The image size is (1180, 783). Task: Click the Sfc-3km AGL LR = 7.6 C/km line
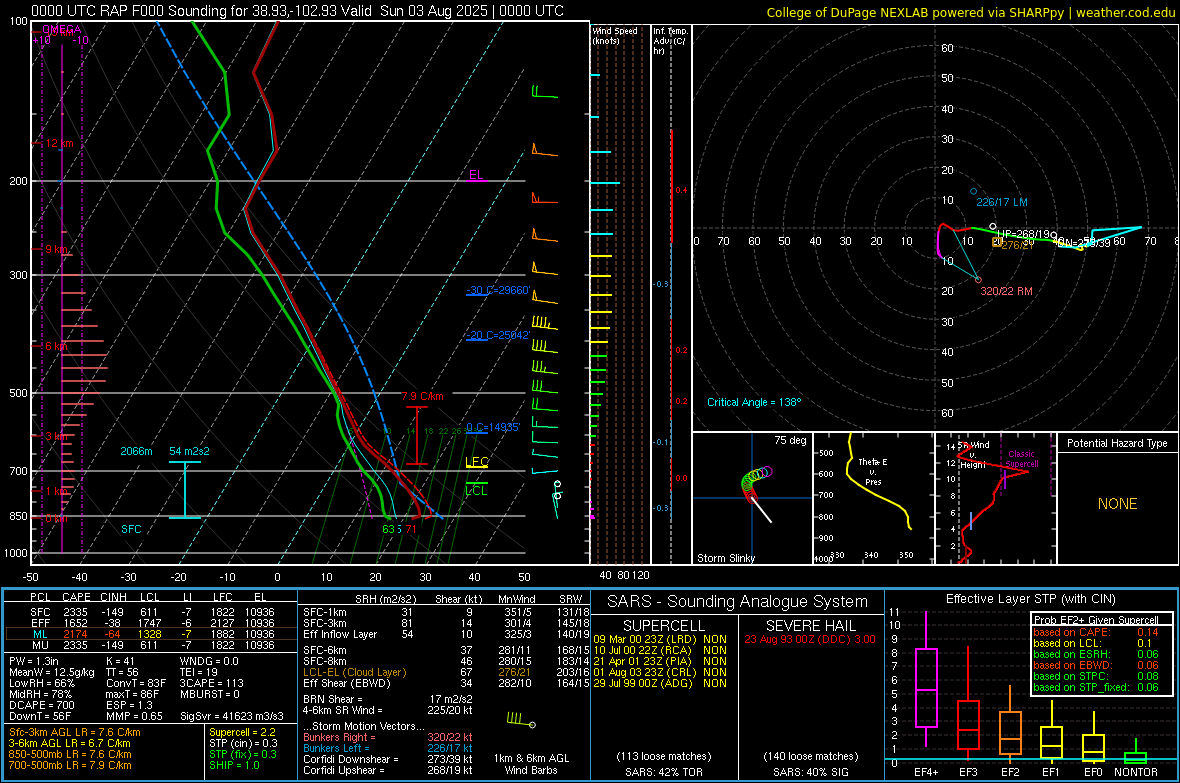(x=75, y=732)
